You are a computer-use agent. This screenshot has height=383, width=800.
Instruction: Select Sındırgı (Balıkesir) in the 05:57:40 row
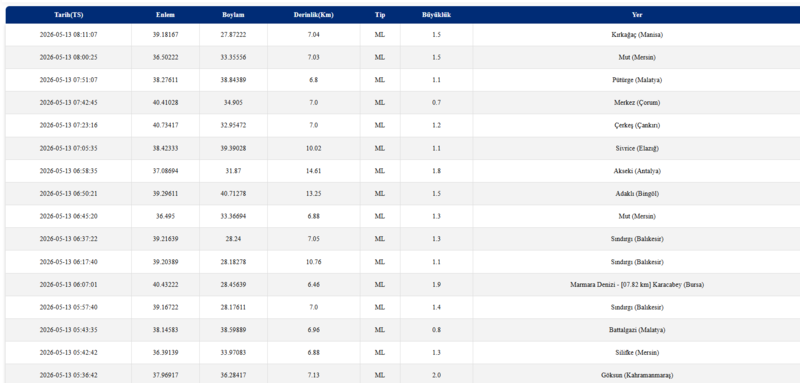coord(637,308)
